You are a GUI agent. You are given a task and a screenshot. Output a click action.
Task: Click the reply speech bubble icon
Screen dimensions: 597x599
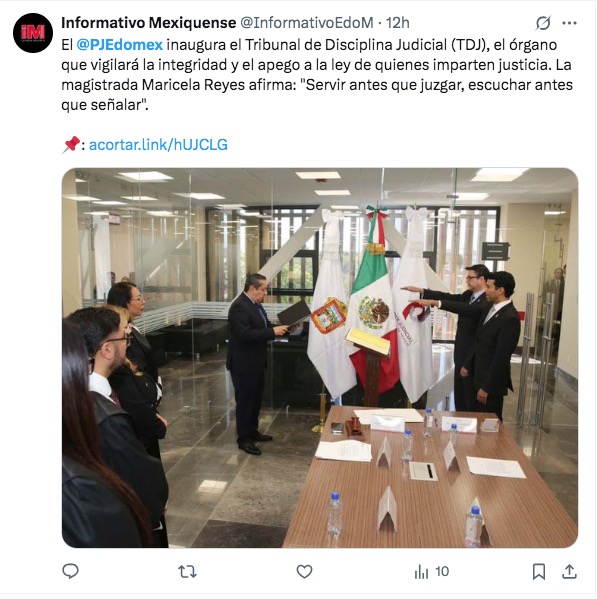pos(70,571)
